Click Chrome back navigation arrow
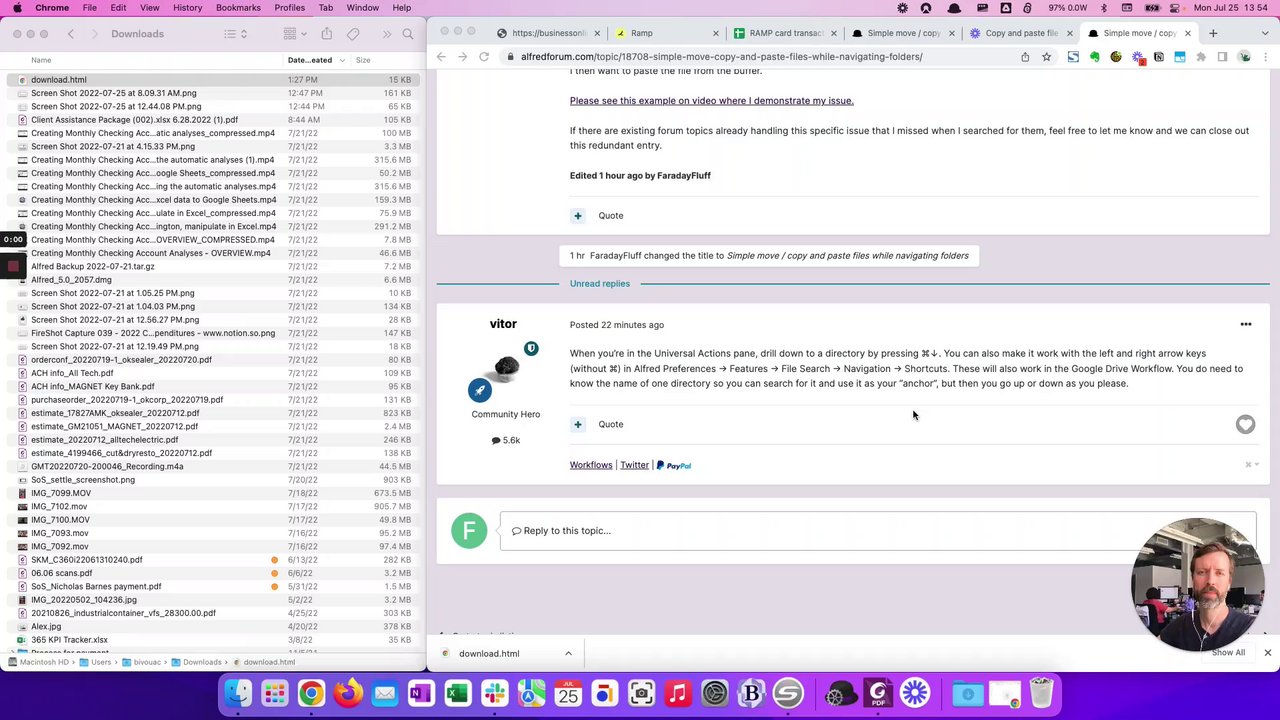This screenshot has height=720, width=1280. click(x=441, y=57)
